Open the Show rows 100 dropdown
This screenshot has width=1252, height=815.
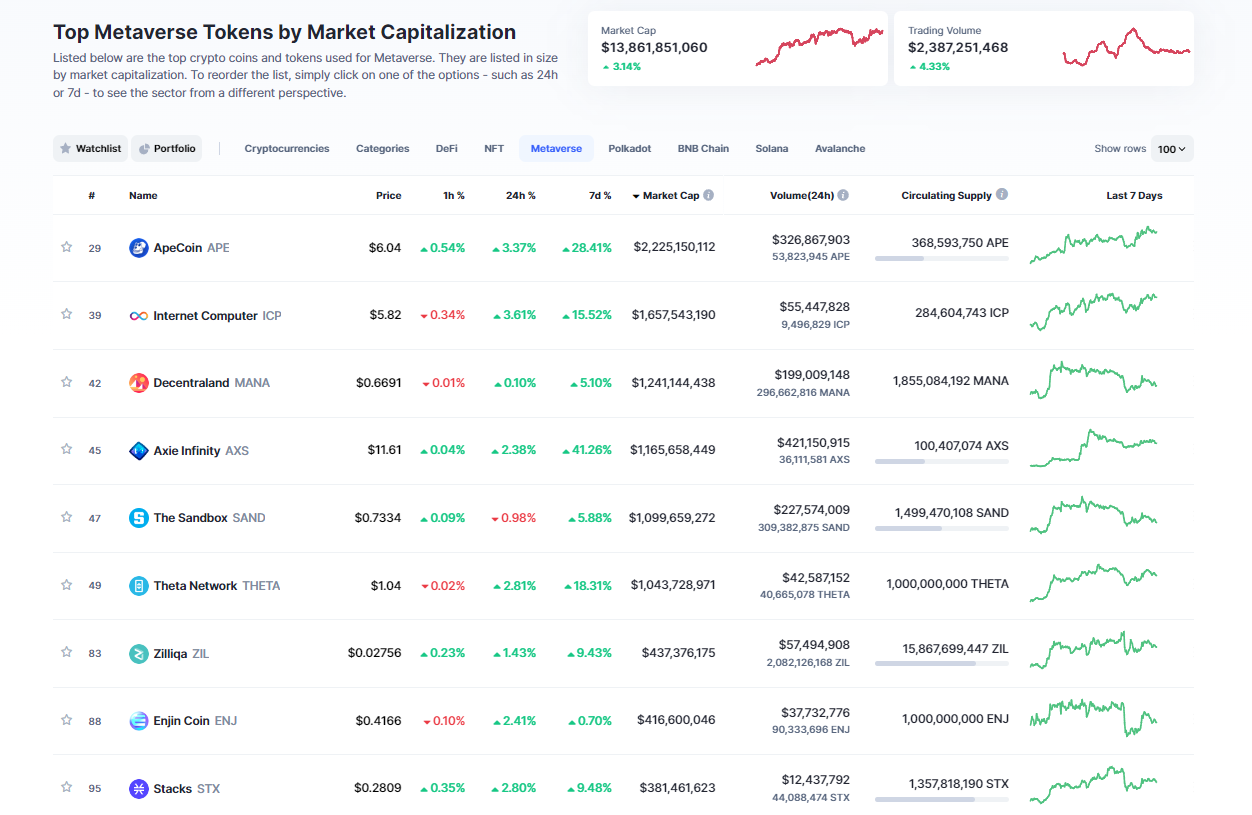coord(1171,149)
